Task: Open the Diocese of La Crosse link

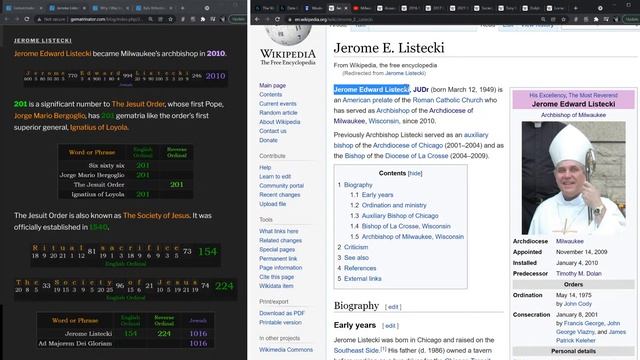Action: point(416,156)
